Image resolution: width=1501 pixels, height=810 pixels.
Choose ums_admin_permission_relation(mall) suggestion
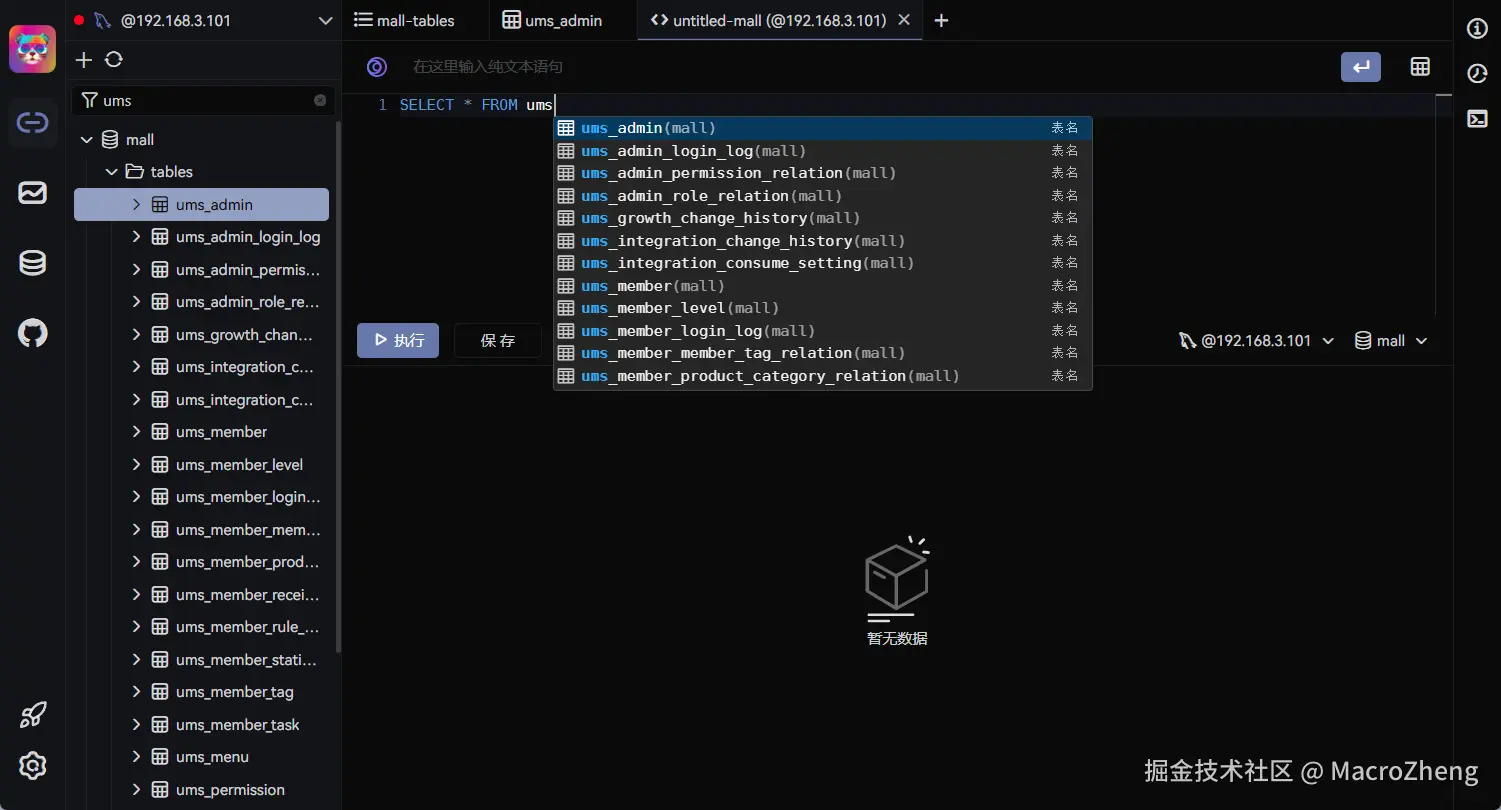[x=823, y=173]
